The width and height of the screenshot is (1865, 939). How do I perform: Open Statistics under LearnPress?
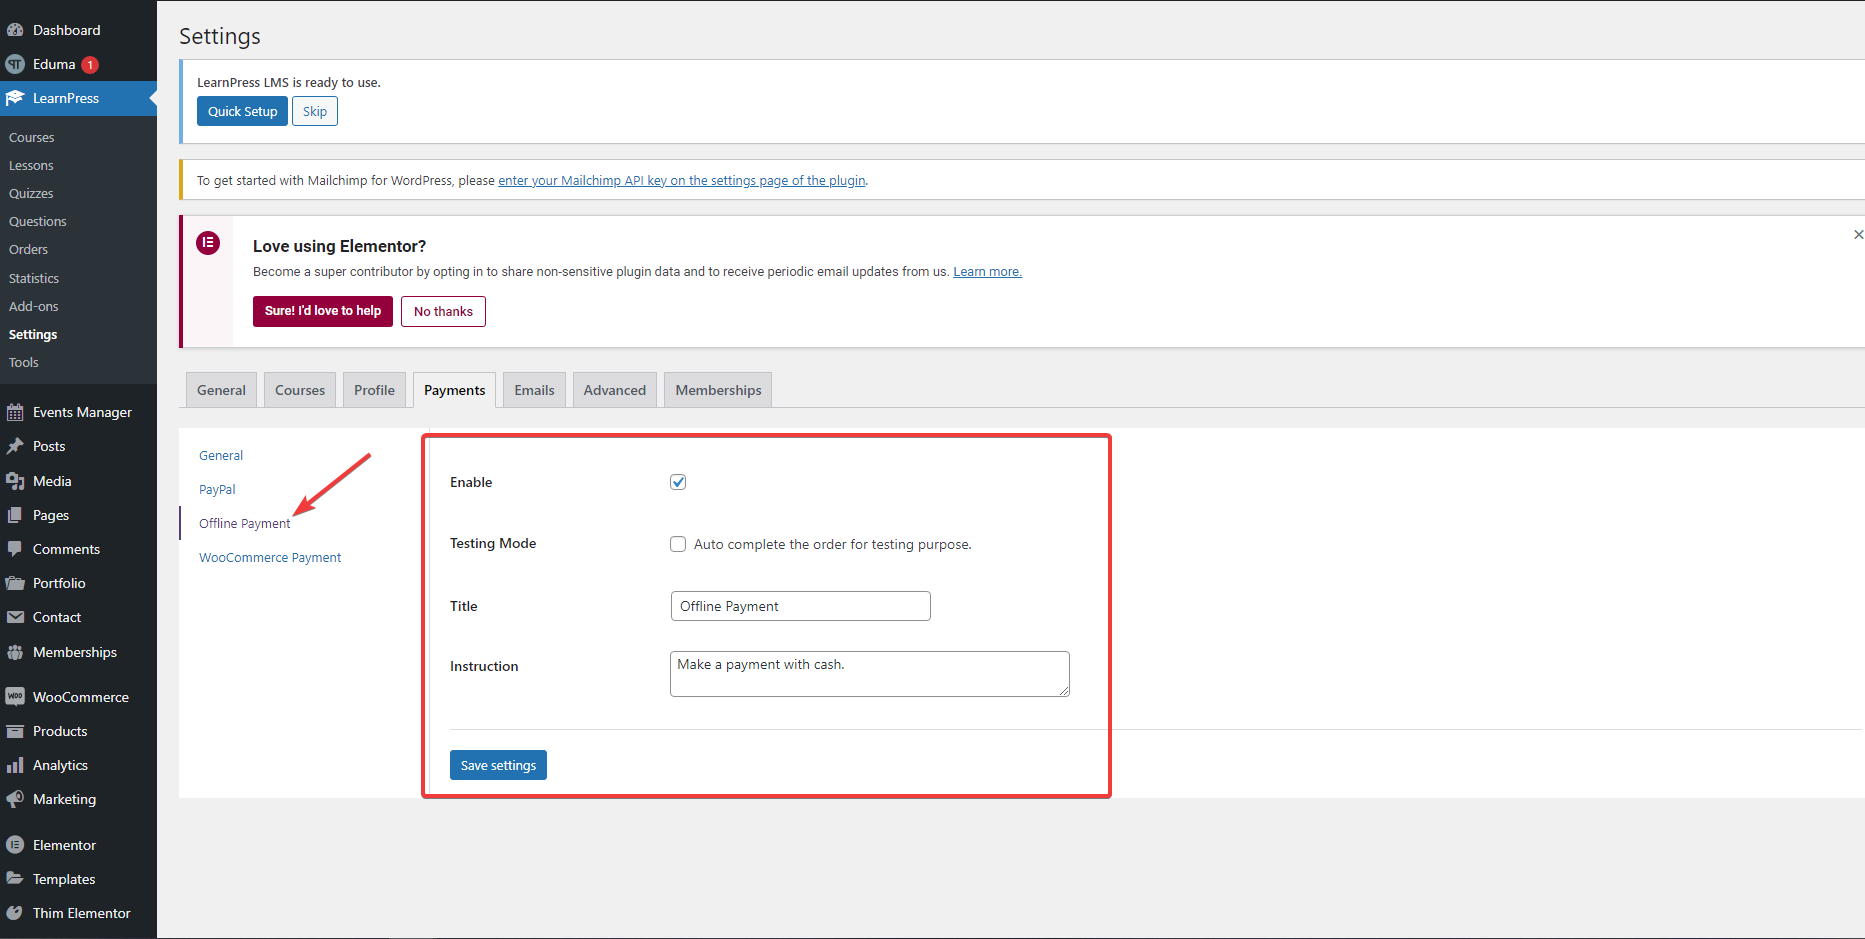click(34, 278)
